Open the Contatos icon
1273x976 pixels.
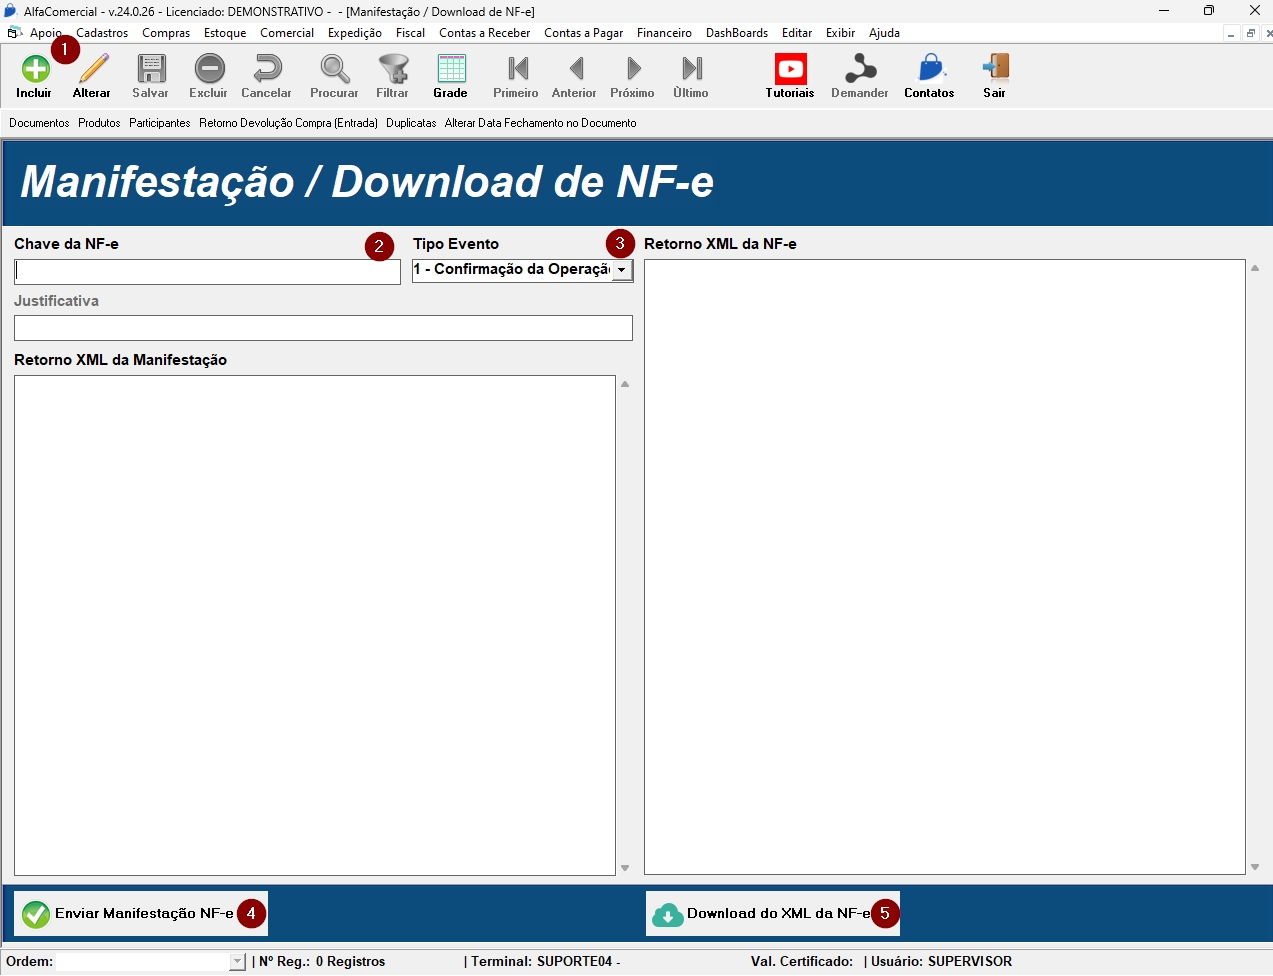point(929,70)
